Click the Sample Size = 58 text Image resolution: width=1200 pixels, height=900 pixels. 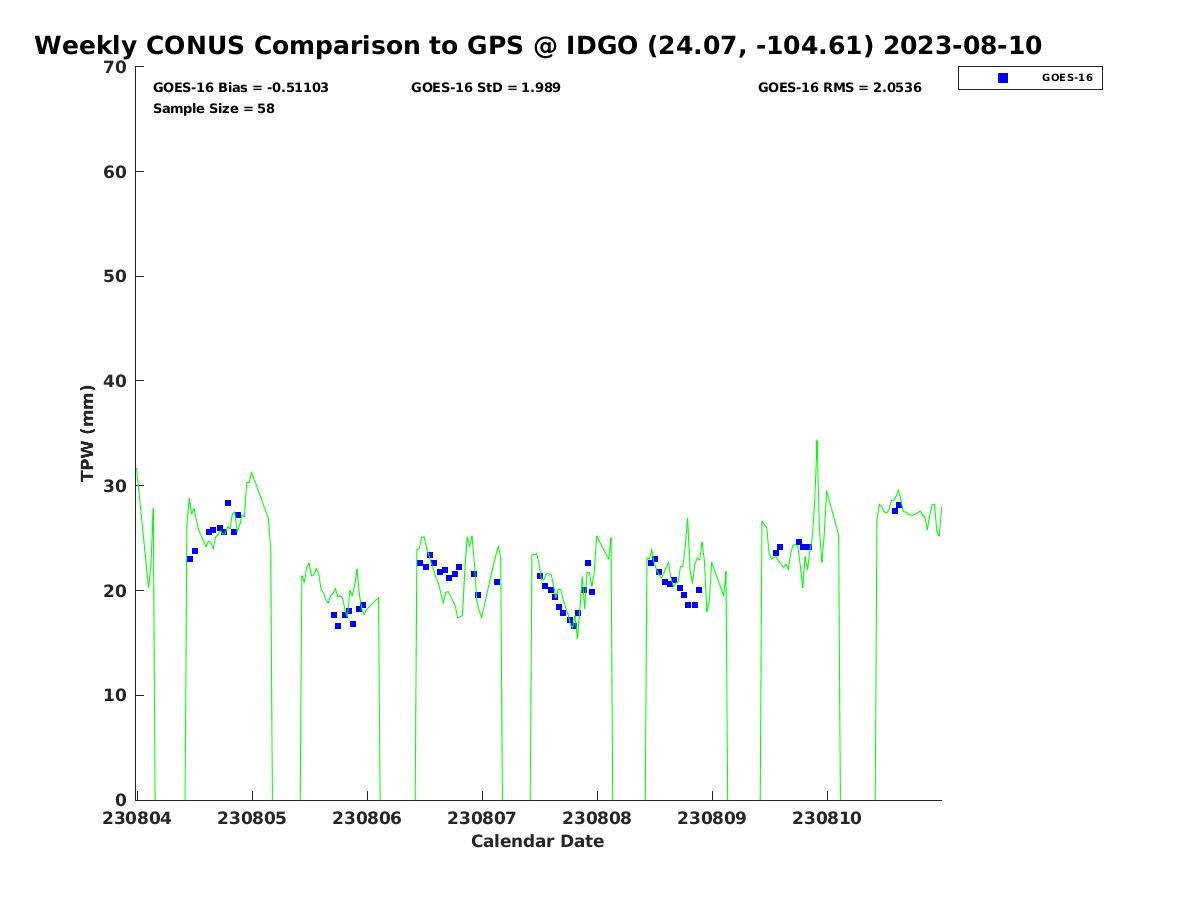(214, 109)
